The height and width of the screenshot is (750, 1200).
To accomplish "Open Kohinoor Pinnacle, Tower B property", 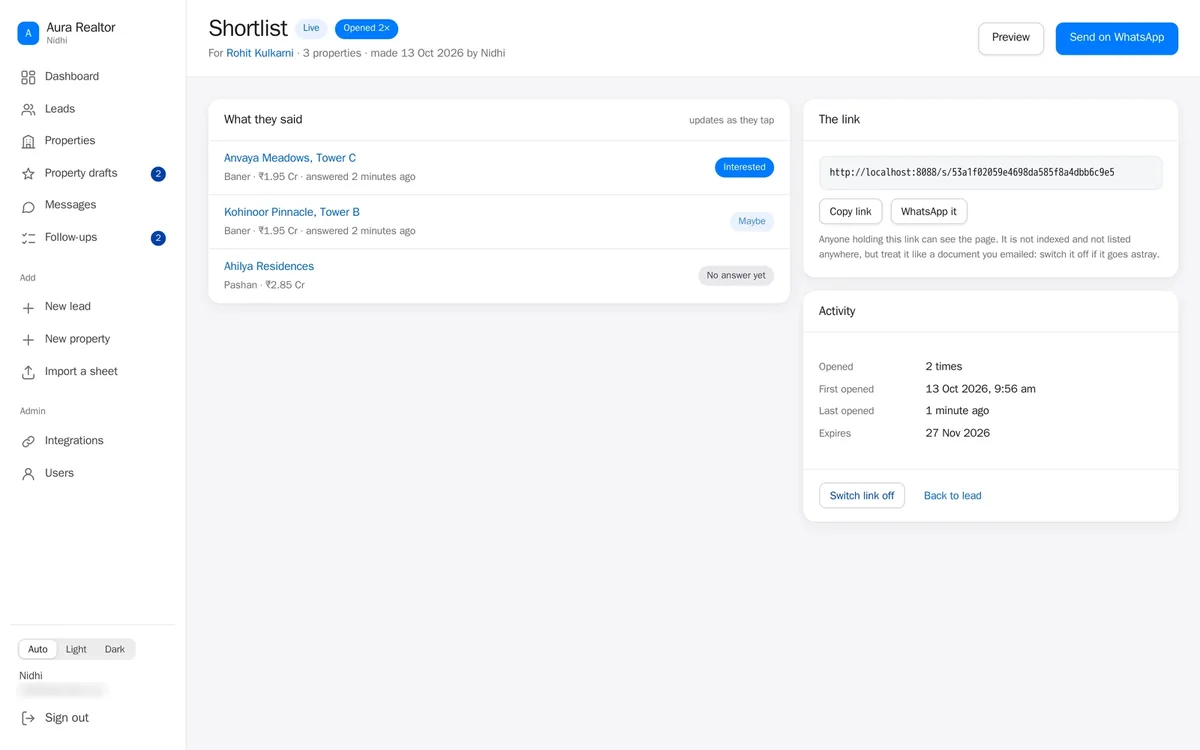I will pos(292,212).
